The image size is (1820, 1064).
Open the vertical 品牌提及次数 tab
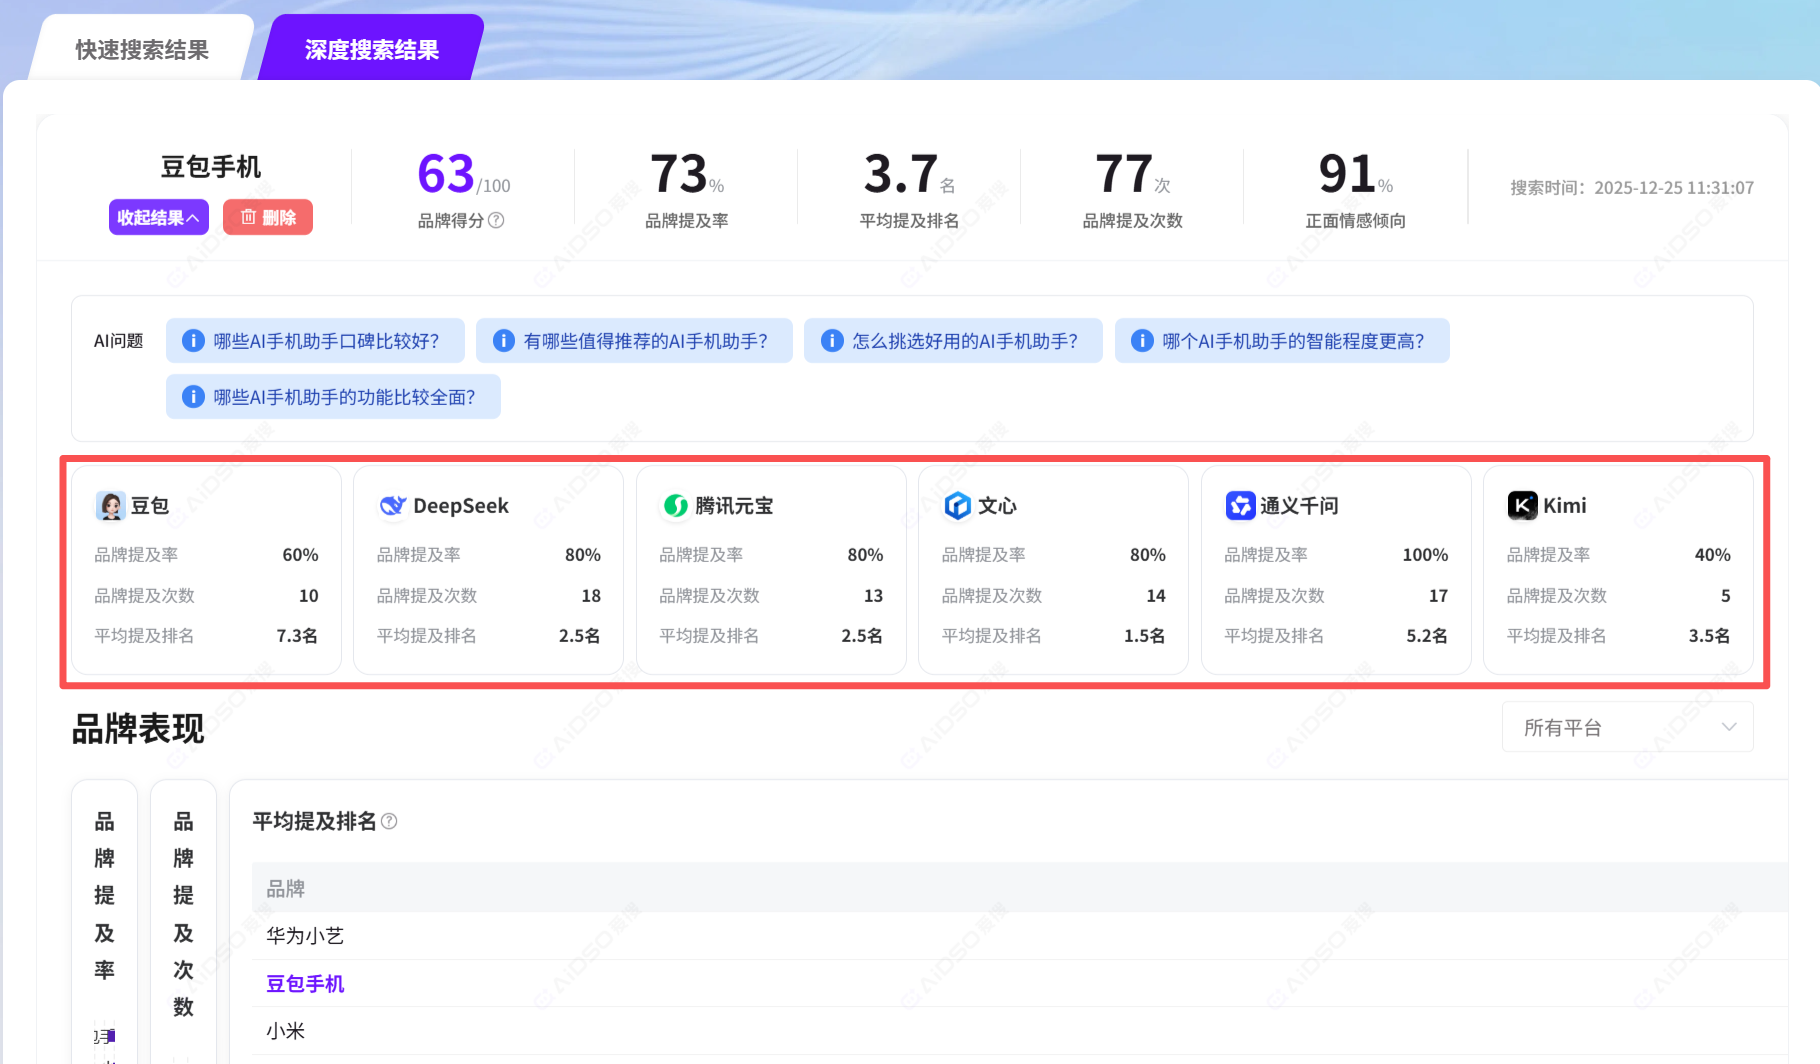183,913
